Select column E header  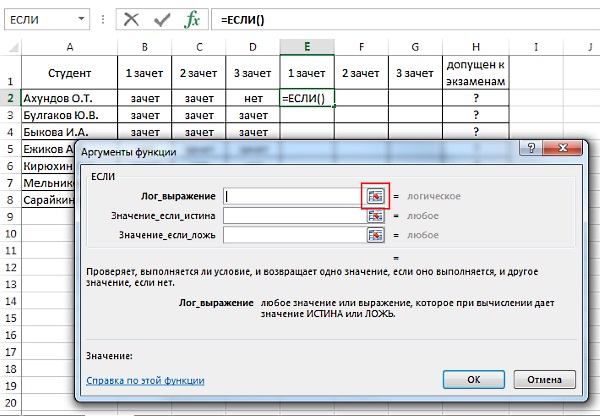[x=307, y=47]
